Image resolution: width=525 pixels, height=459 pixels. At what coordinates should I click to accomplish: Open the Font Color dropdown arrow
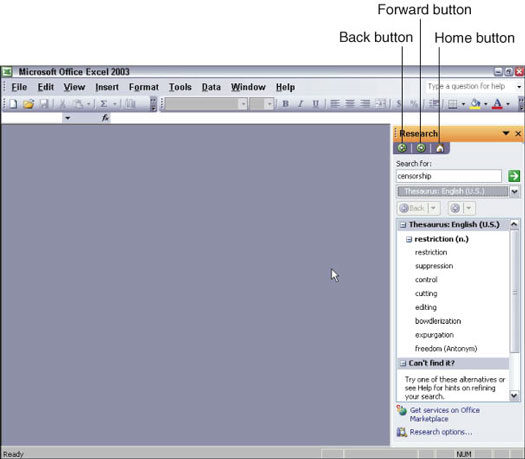point(508,104)
